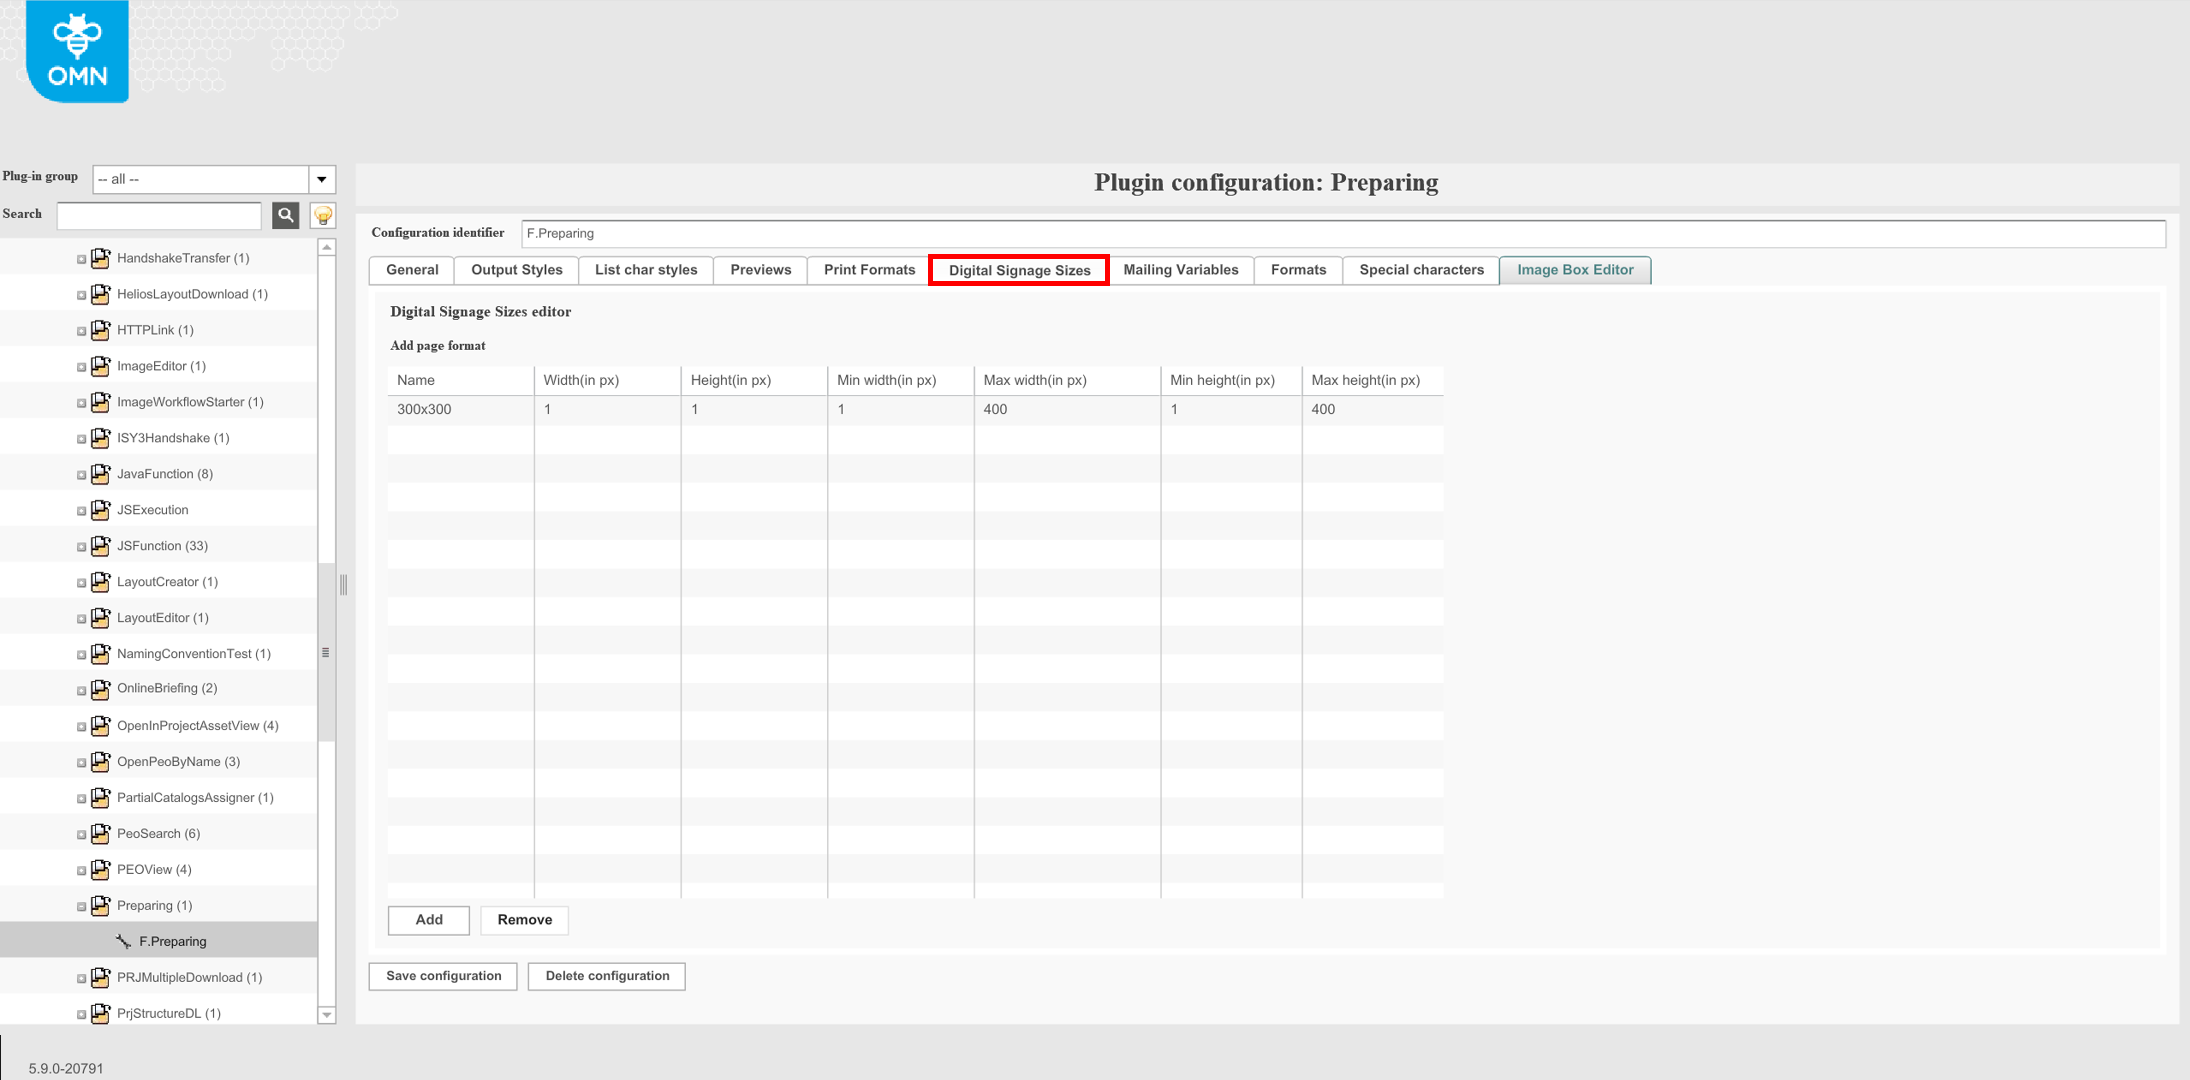Click the plugin icon beside PEOView
Viewport: 2190px width, 1080px height.
click(100, 869)
